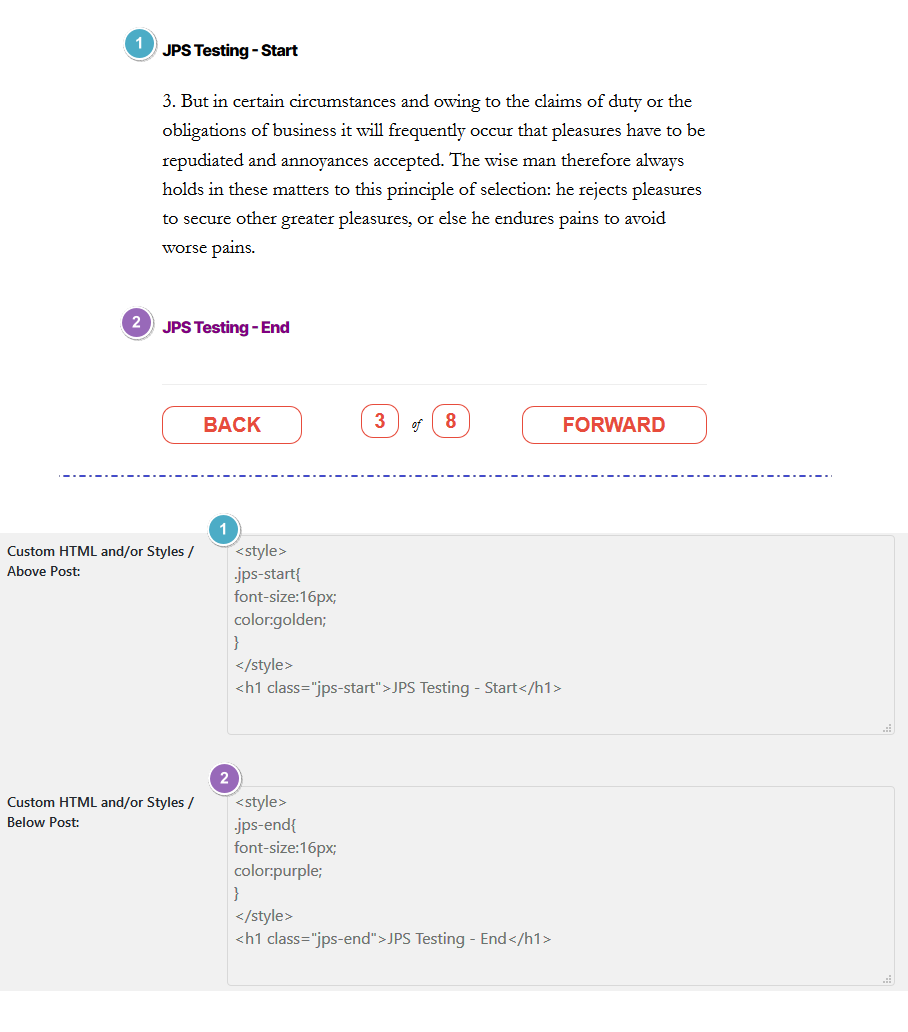Screen dimensions: 908x1032
Task: Click the resize handle of Below Post textarea
Action: click(888, 979)
